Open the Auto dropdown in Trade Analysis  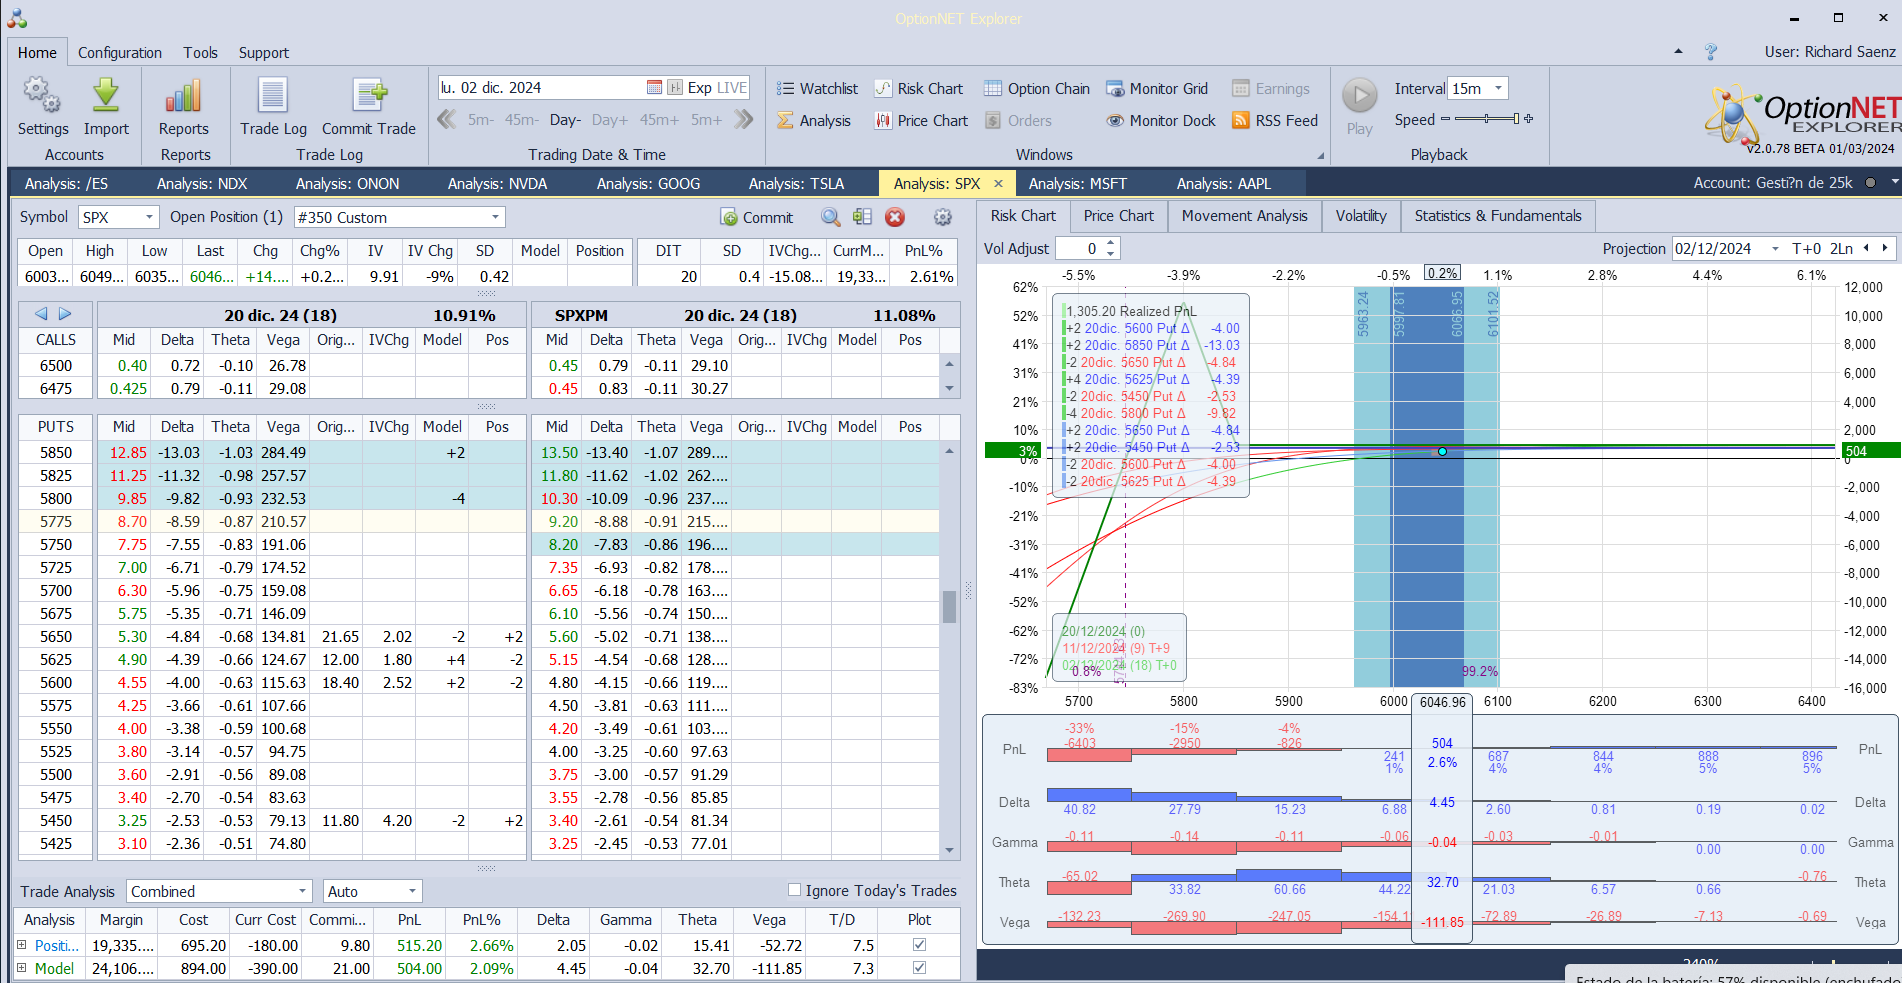tap(411, 891)
